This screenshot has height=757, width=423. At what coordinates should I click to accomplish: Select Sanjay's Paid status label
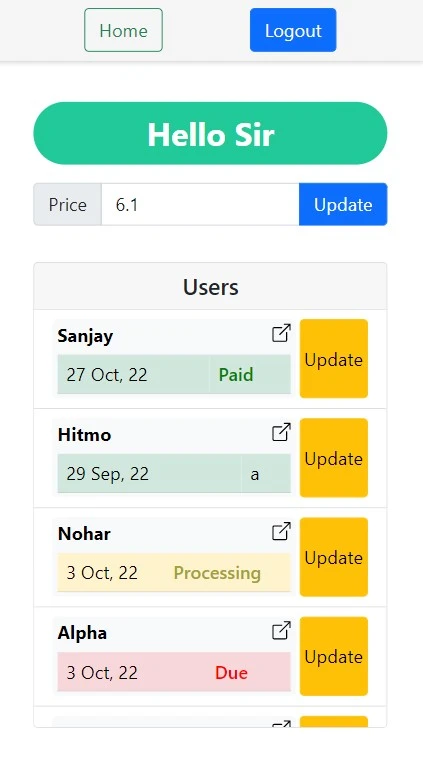point(236,375)
